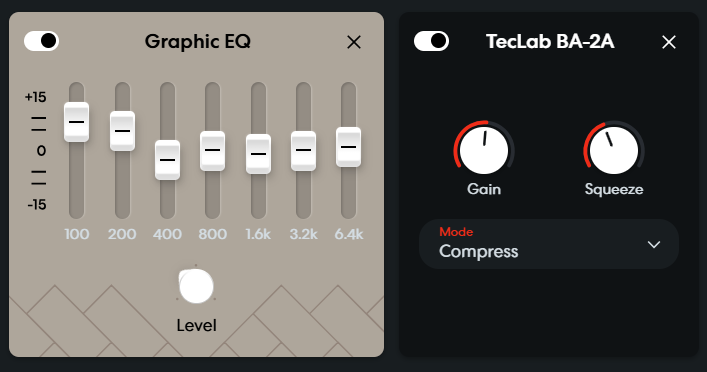Close the Graphic EQ panel
The image size is (707, 372).
(354, 42)
